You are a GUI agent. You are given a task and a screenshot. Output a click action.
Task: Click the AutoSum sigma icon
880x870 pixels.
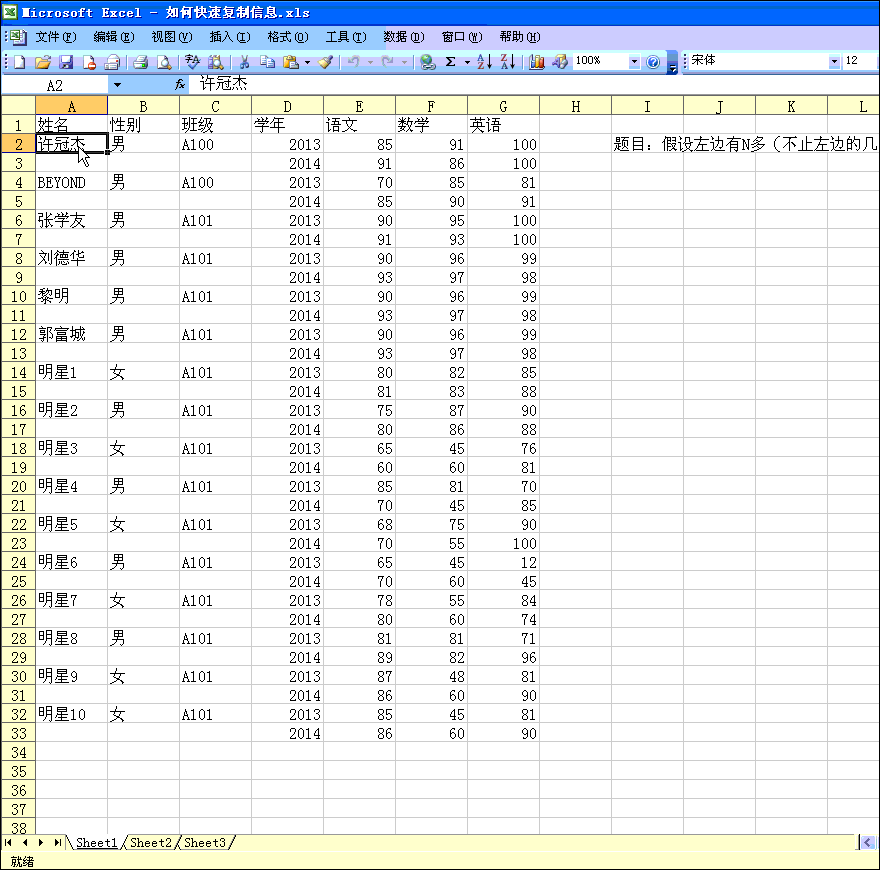(450, 62)
